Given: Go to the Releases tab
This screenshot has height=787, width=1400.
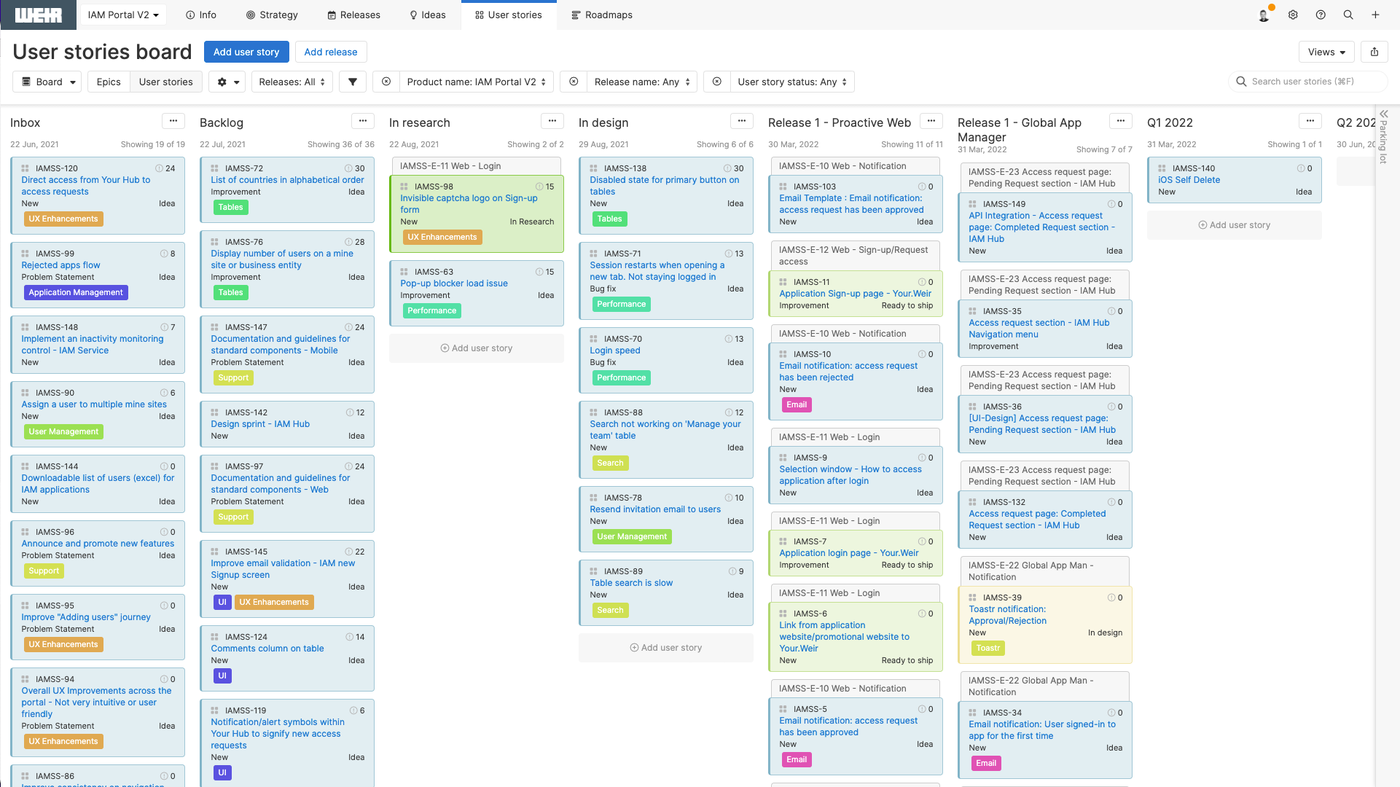Looking at the screenshot, I should click(354, 15).
